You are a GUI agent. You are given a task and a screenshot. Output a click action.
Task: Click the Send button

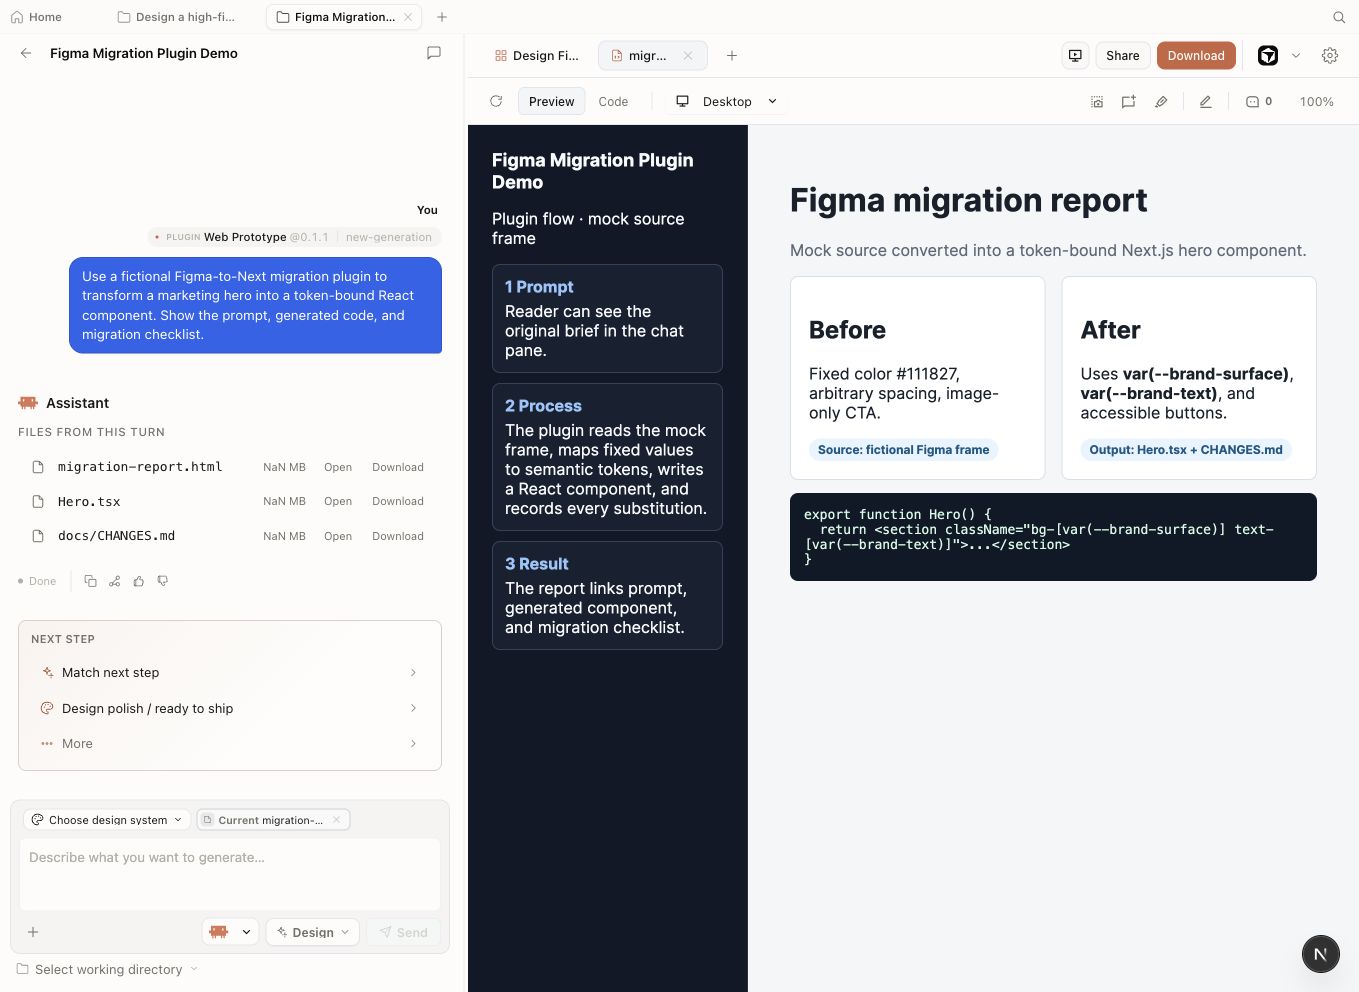point(403,932)
